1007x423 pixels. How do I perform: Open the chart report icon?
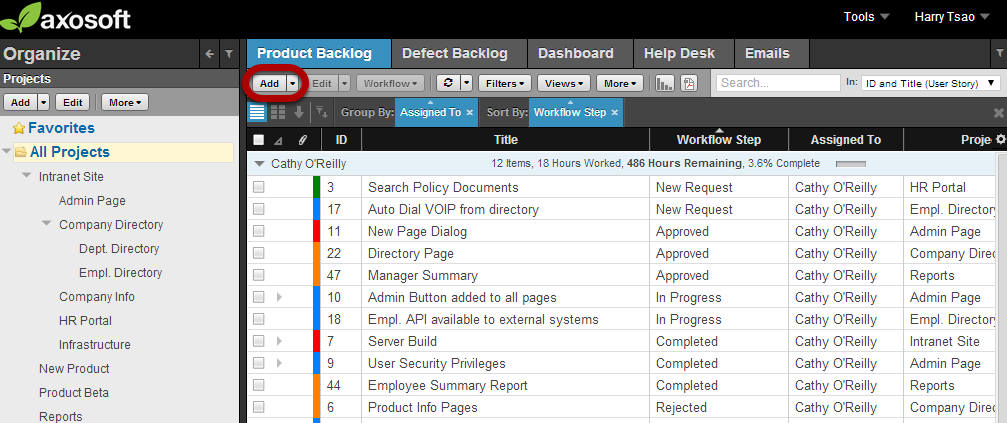[664, 83]
